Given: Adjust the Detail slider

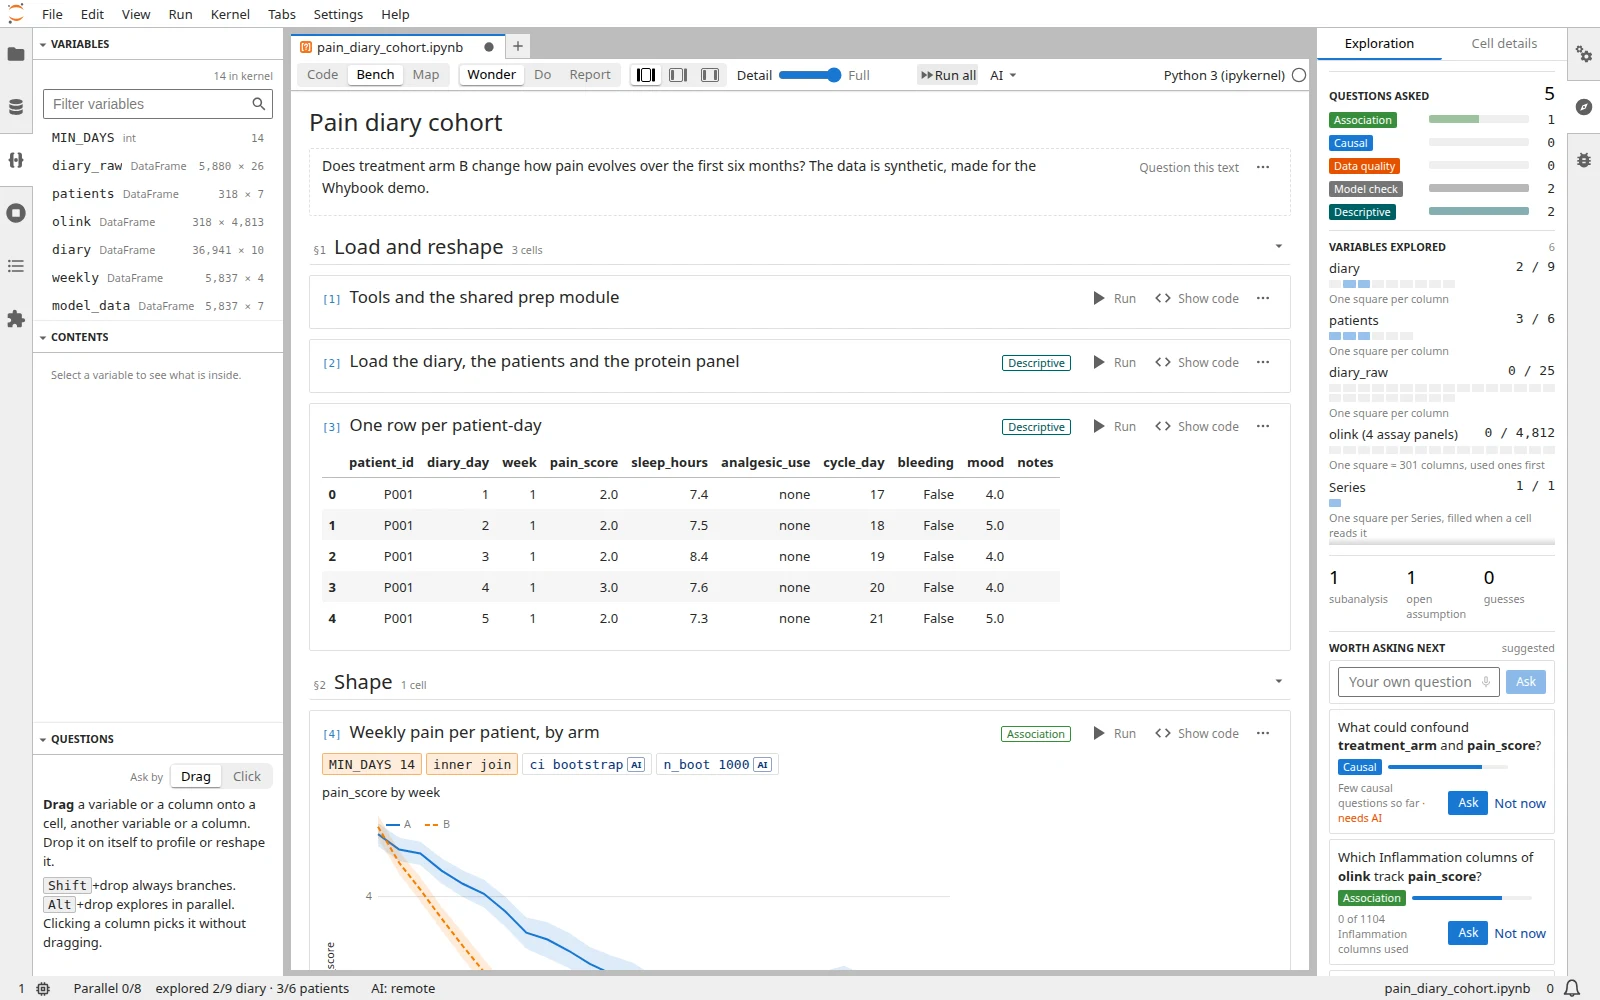Looking at the screenshot, I should click(810, 75).
